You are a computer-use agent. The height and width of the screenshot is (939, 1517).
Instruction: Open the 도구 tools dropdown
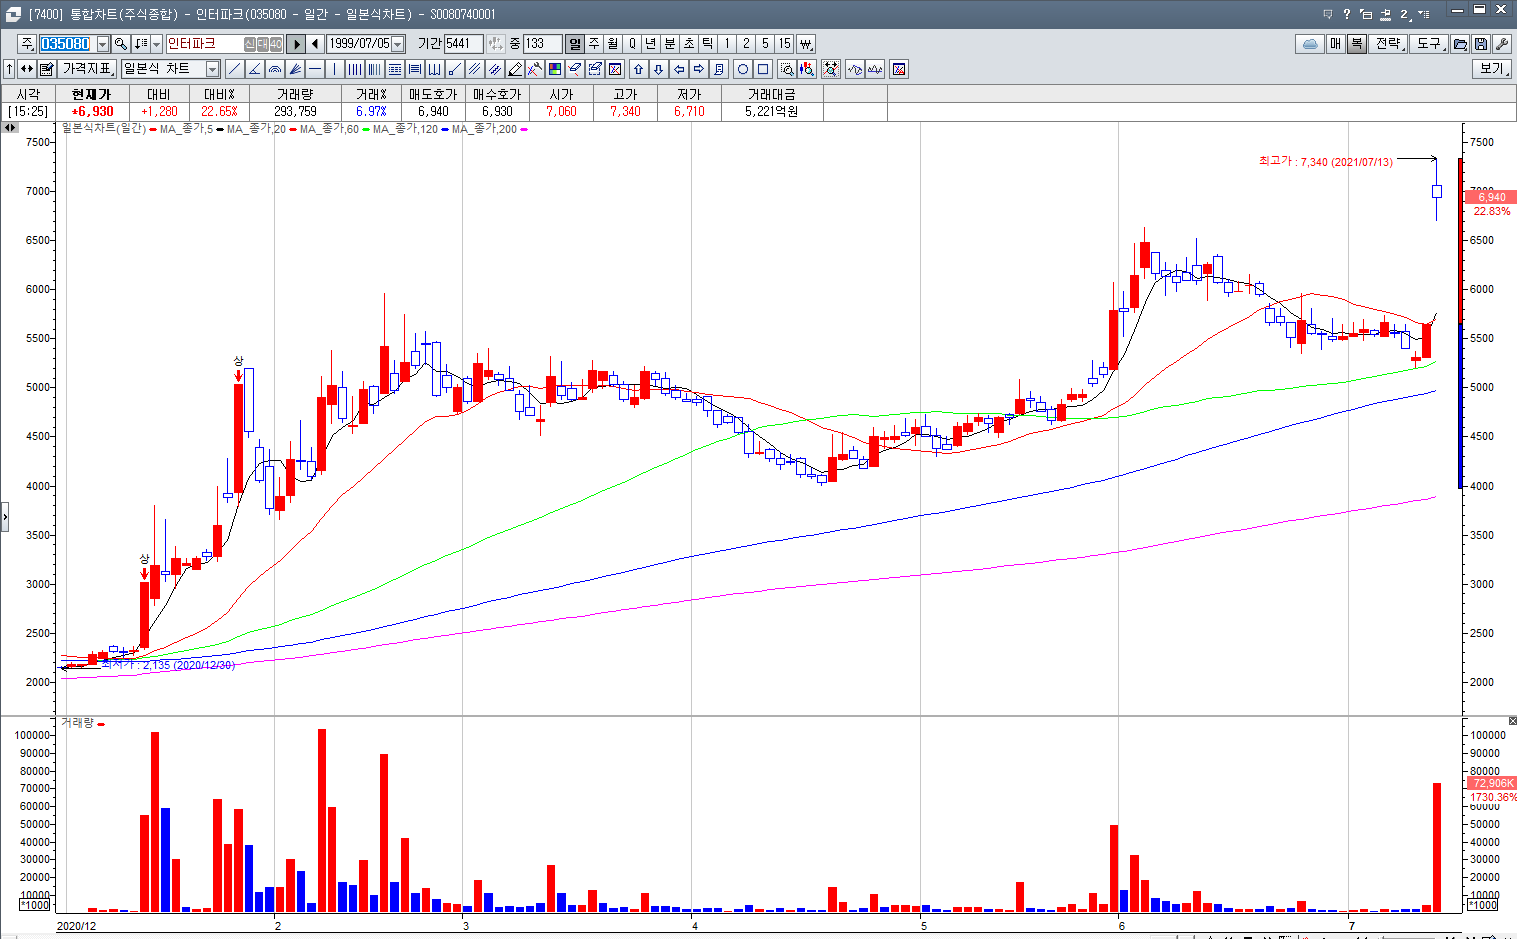click(1430, 44)
